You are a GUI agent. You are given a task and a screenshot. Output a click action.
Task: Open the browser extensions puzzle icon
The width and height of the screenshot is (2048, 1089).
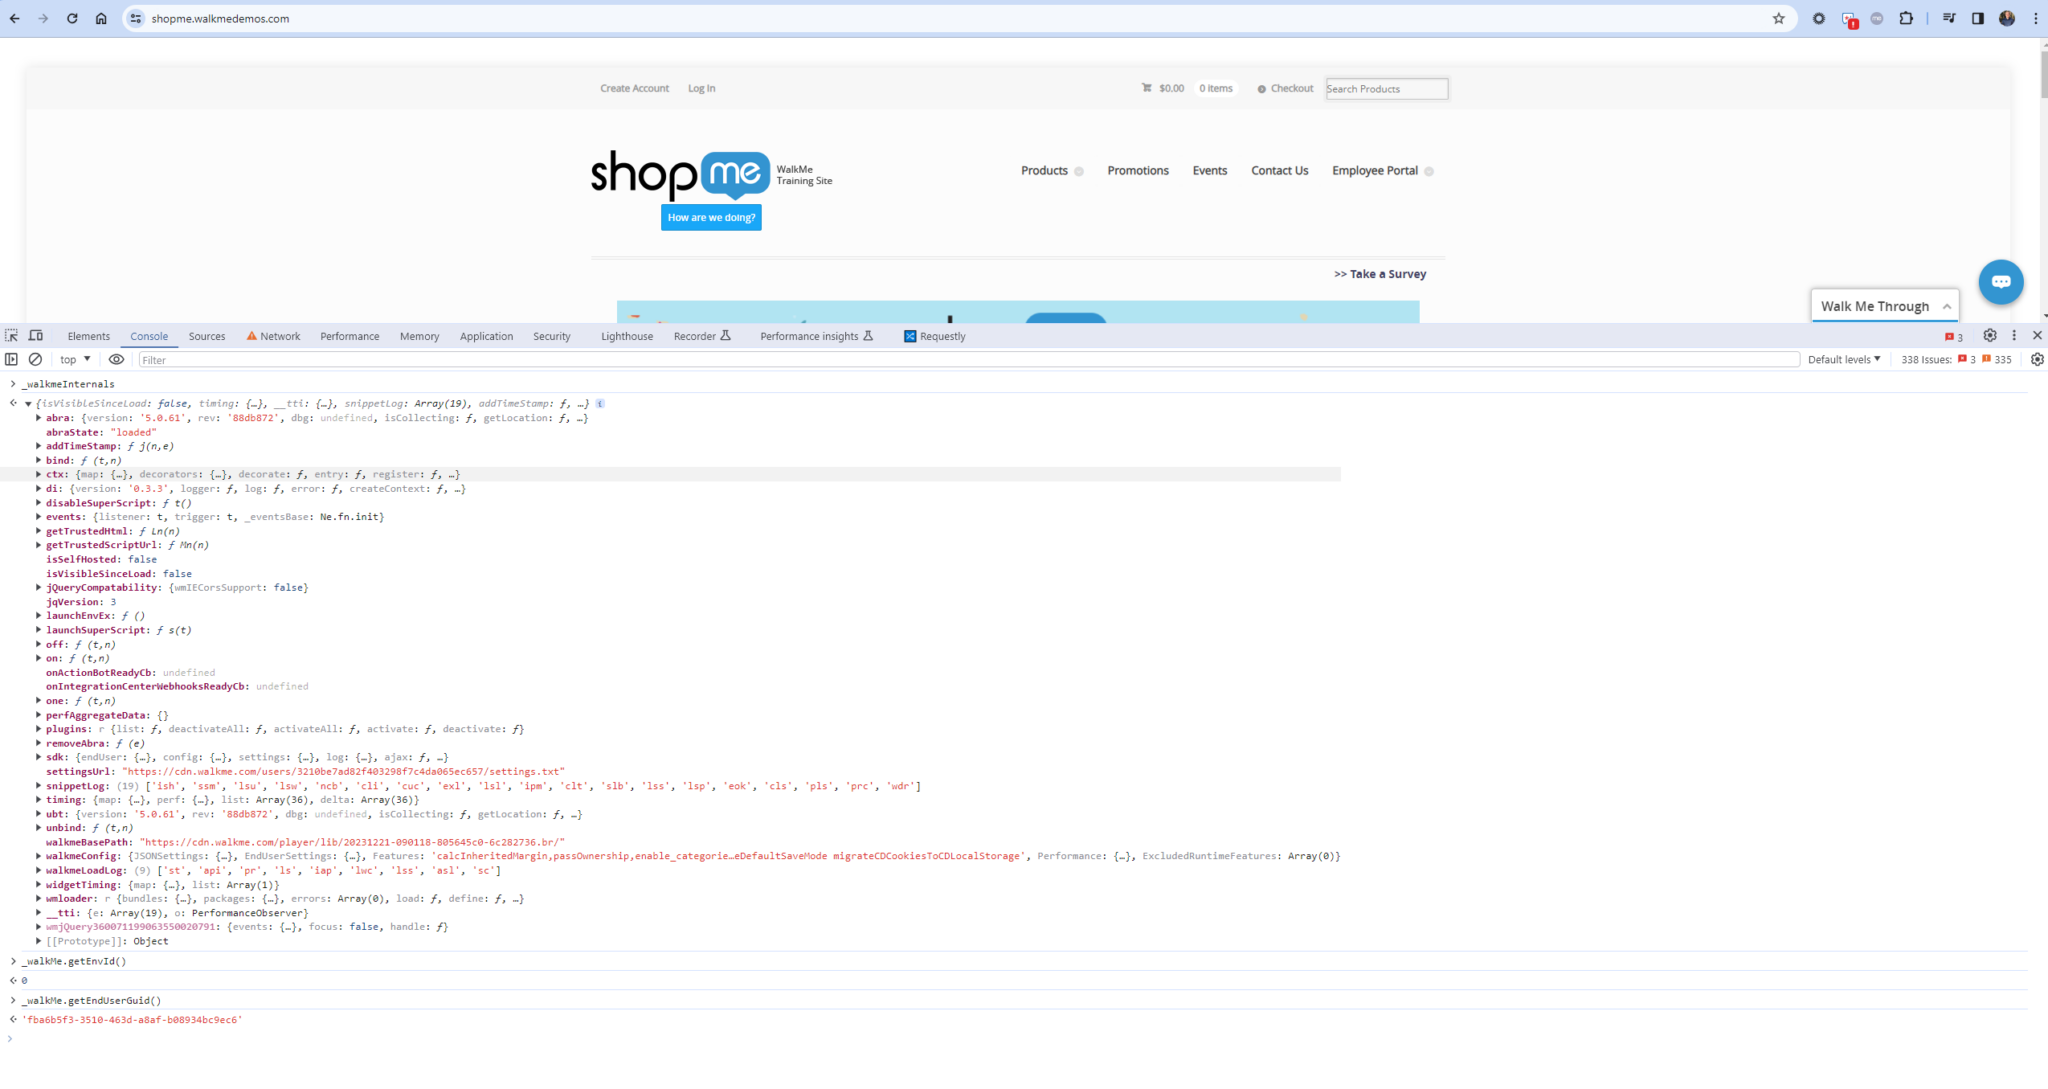[1906, 18]
